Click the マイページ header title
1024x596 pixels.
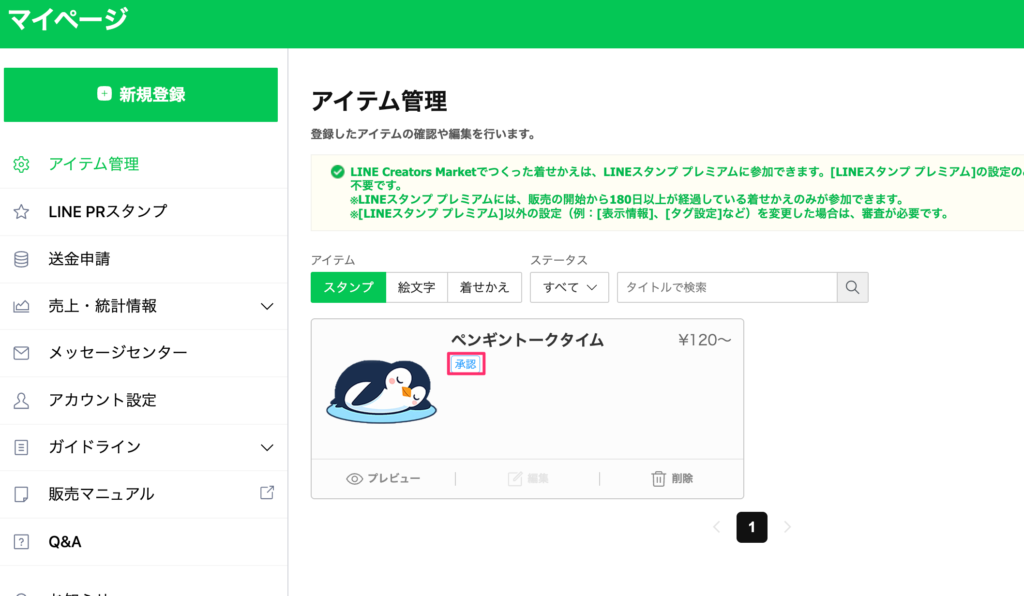68,19
